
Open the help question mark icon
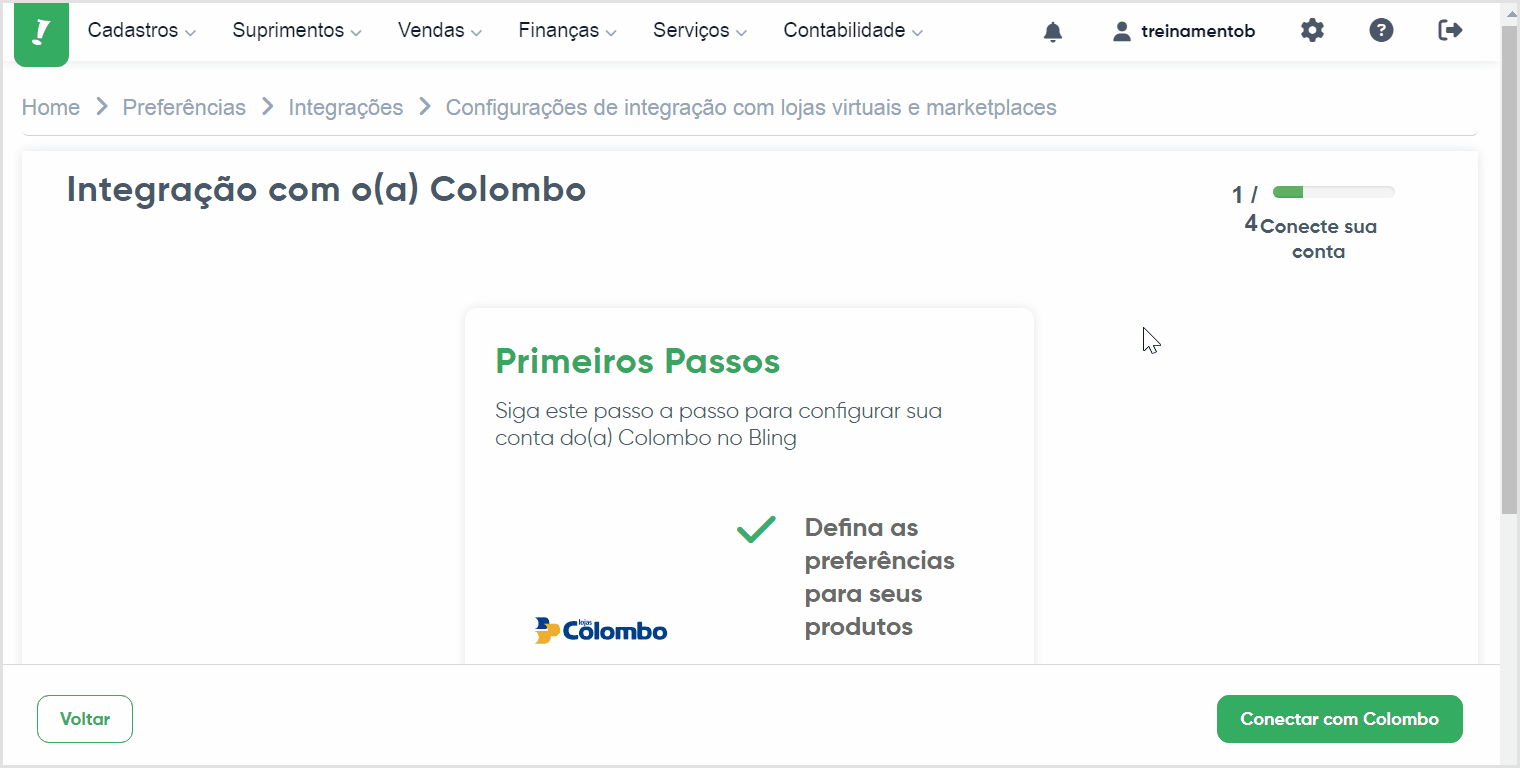[x=1381, y=31]
